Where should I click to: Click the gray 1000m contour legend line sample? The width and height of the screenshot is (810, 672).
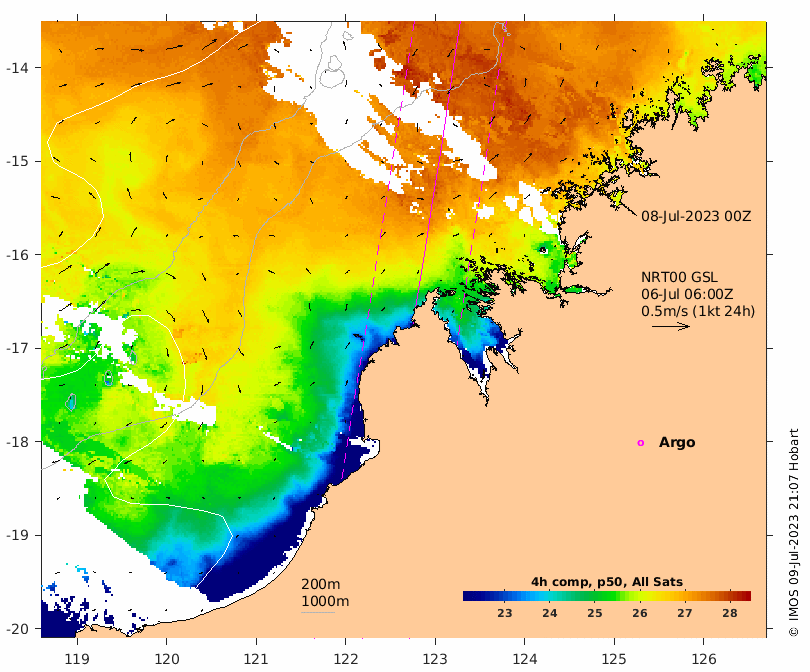318,613
